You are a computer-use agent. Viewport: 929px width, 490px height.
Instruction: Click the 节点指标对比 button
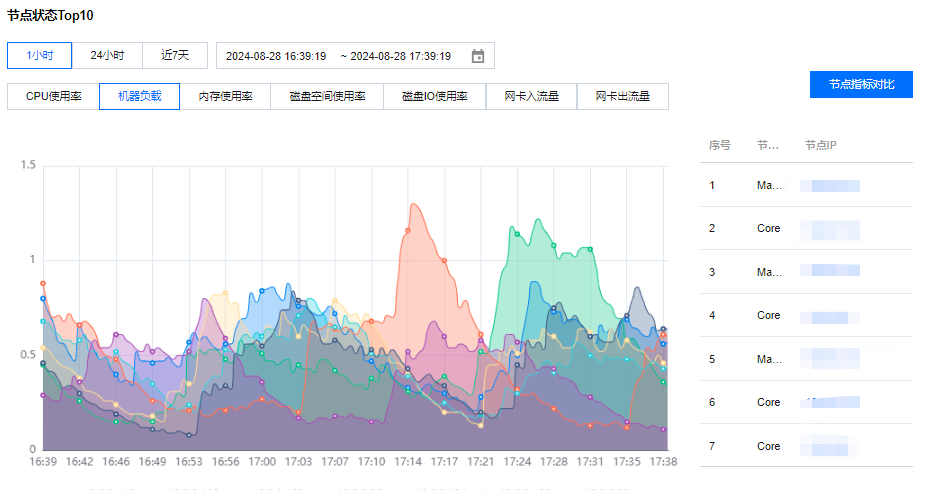(861, 85)
